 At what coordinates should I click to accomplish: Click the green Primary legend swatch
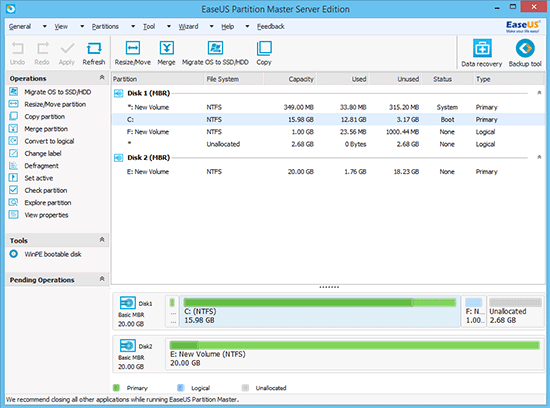pos(116,388)
